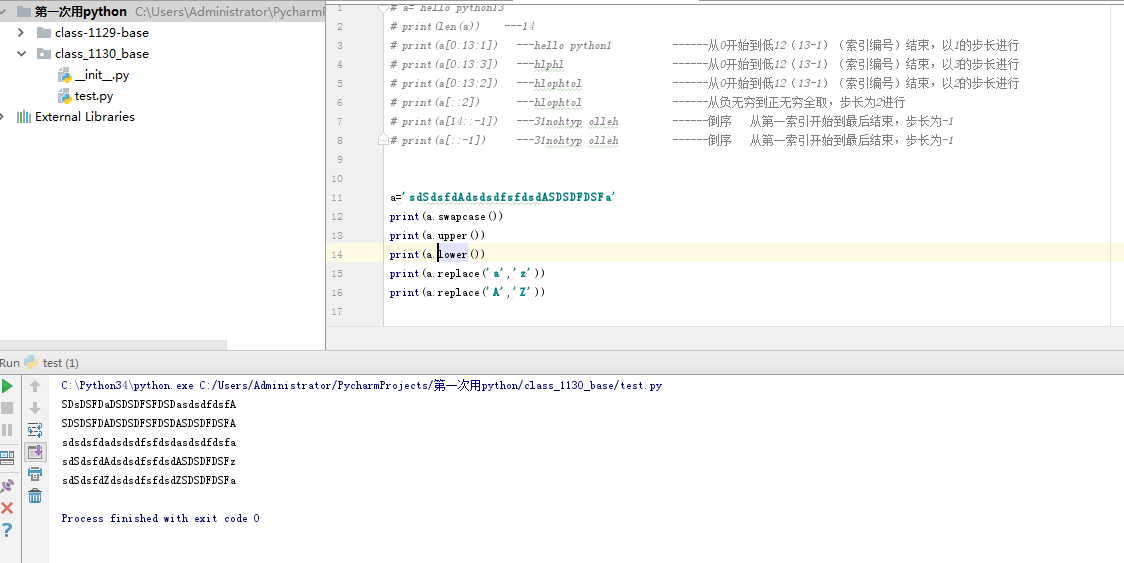Pin the Run tab with the pin icon

pos(7,485)
